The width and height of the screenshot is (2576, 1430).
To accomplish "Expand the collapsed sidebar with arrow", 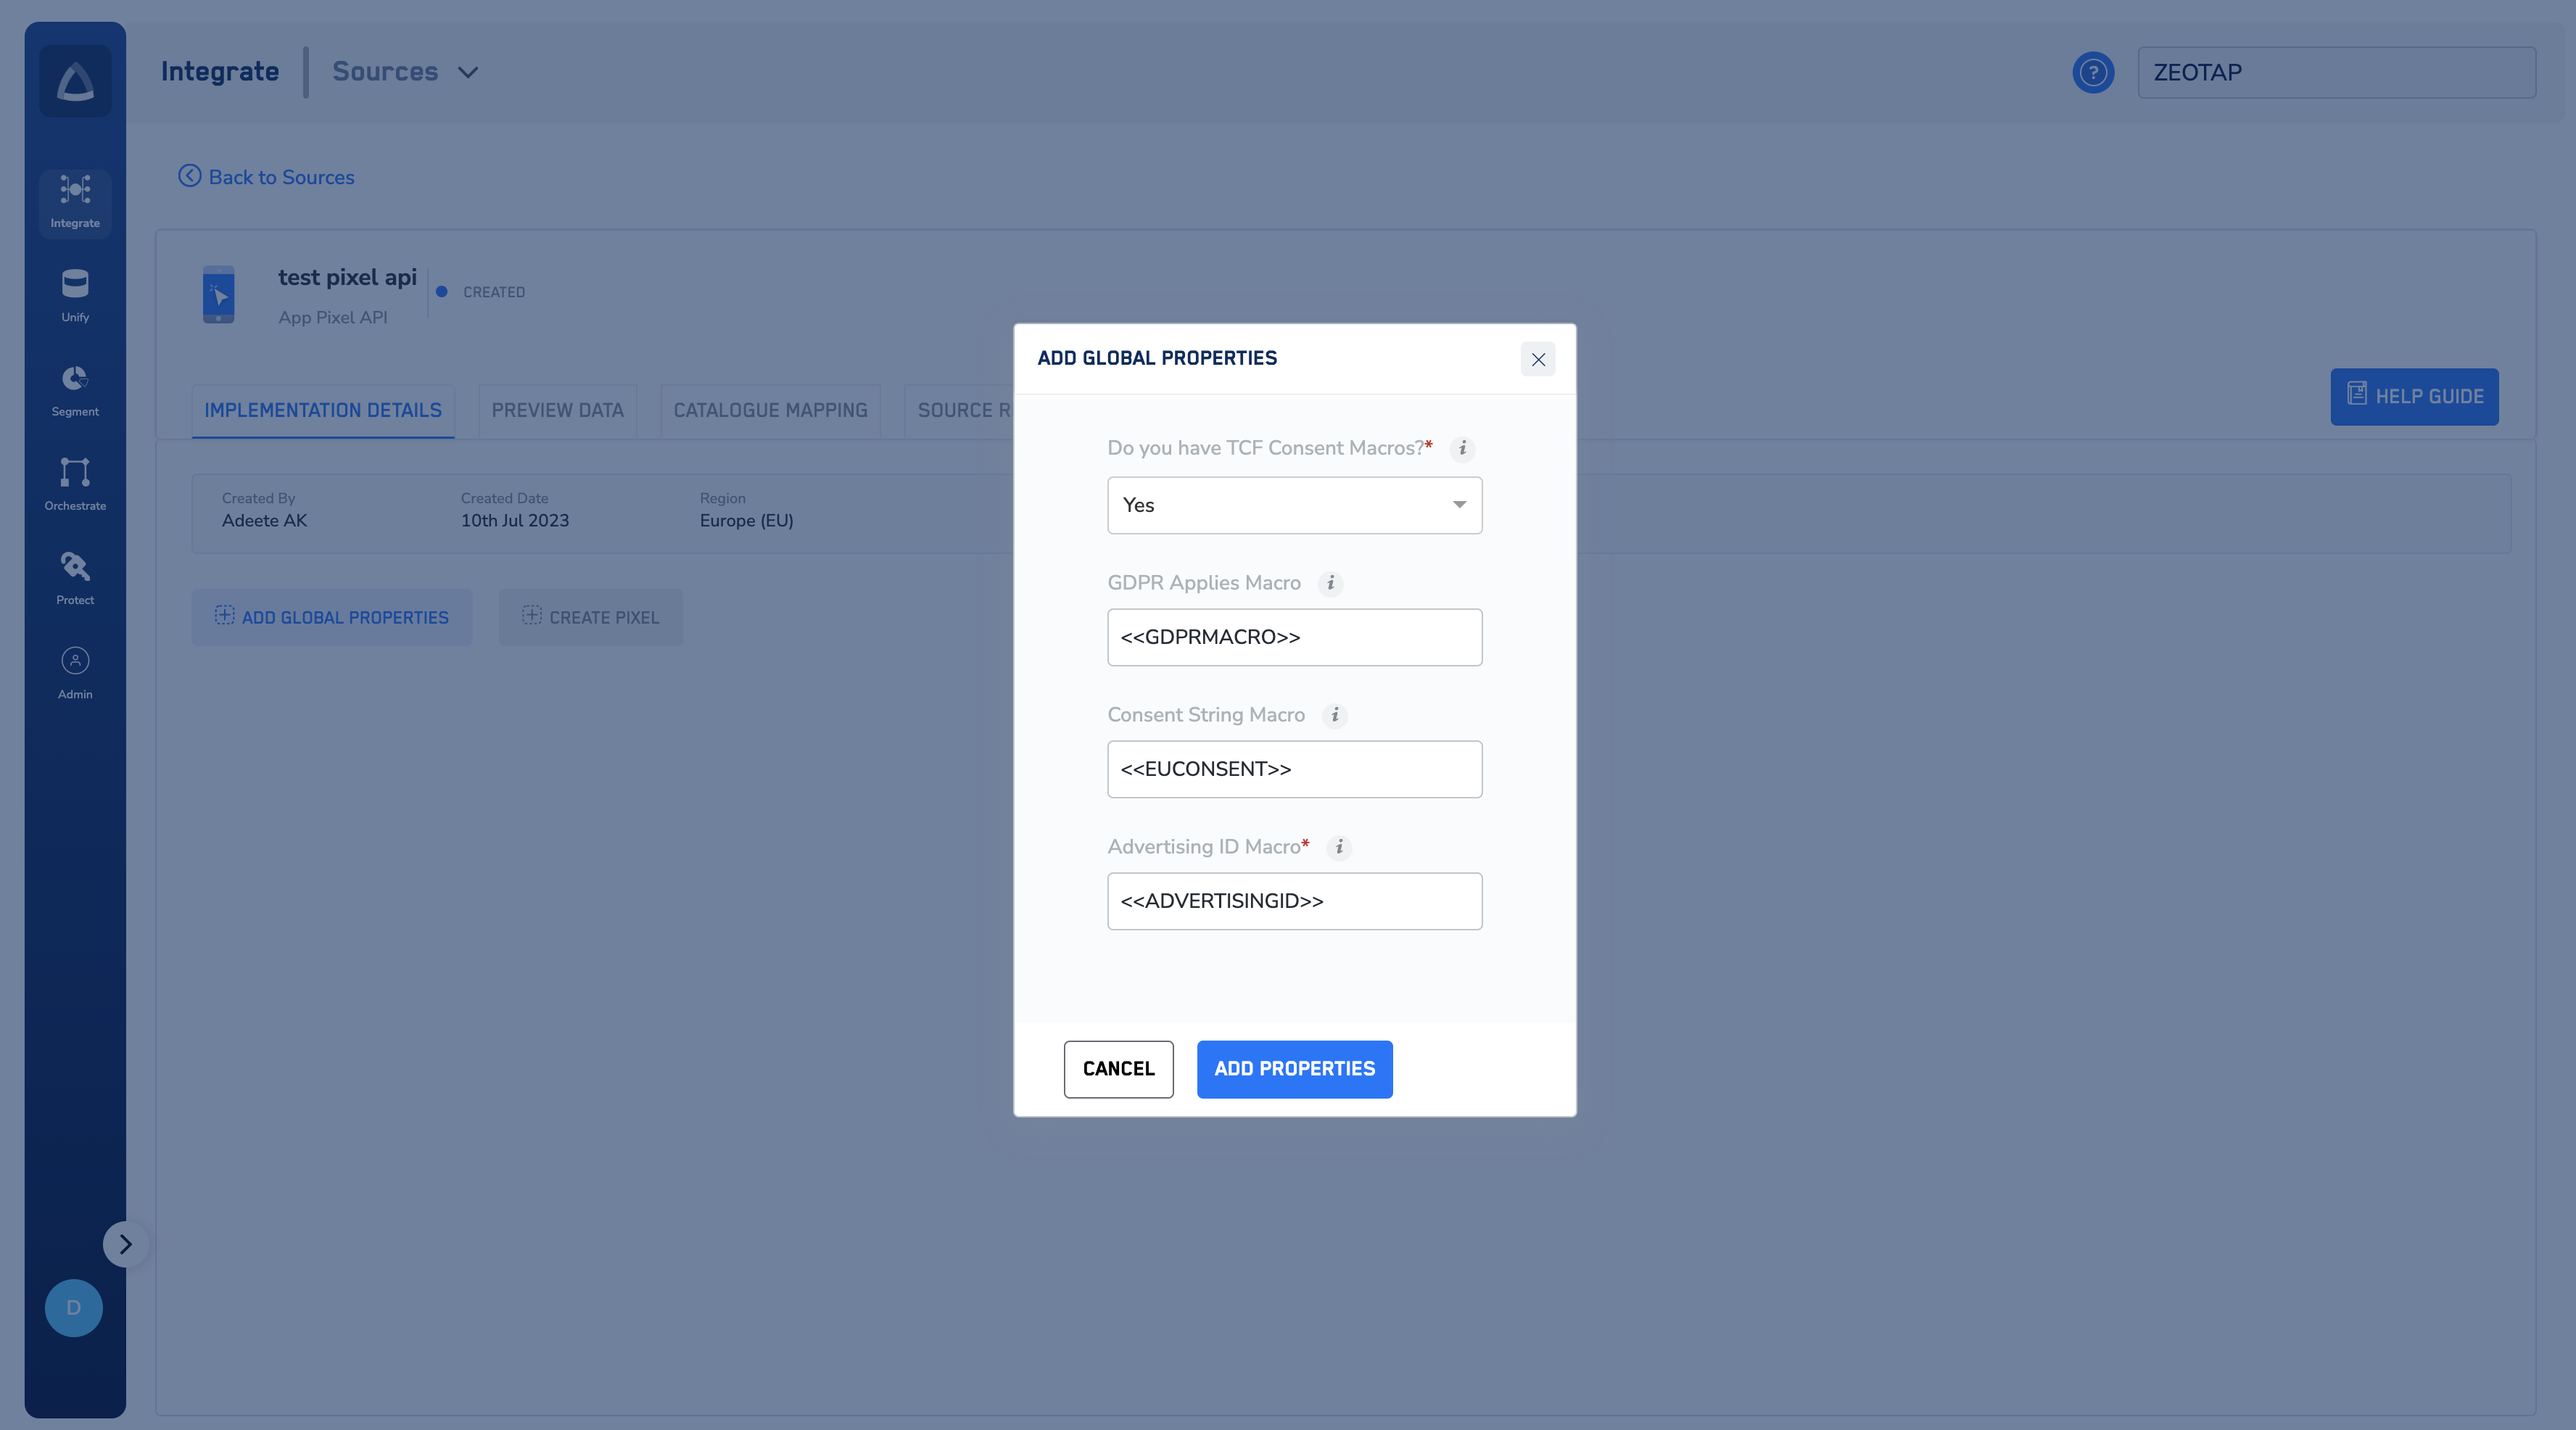I will [125, 1244].
